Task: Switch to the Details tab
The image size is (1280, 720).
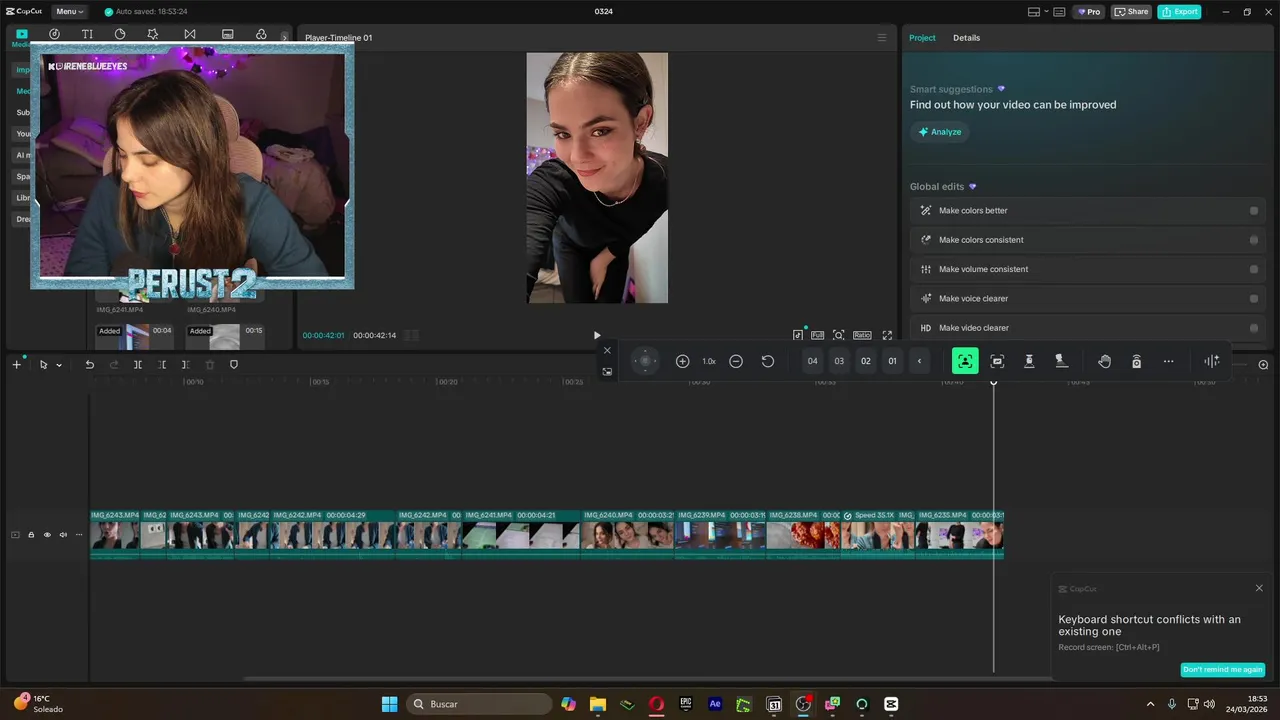Action: click(x=966, y=38)
